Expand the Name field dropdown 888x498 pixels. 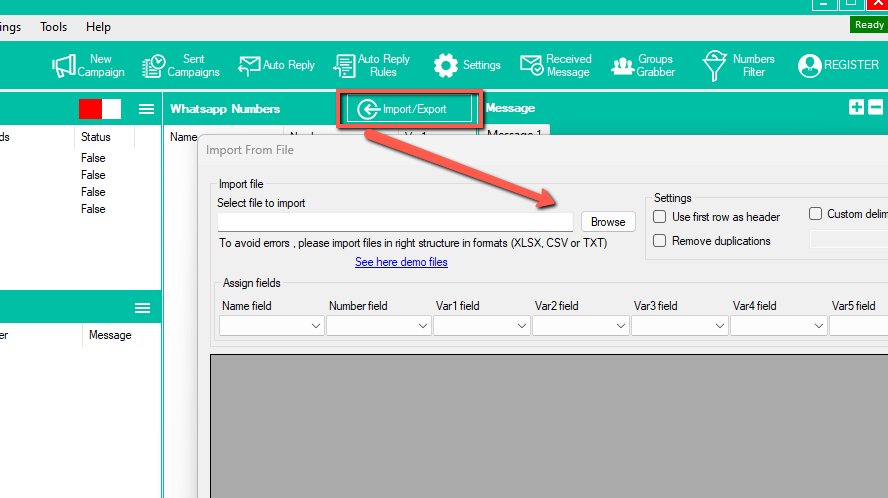click(x=272, y=326)
